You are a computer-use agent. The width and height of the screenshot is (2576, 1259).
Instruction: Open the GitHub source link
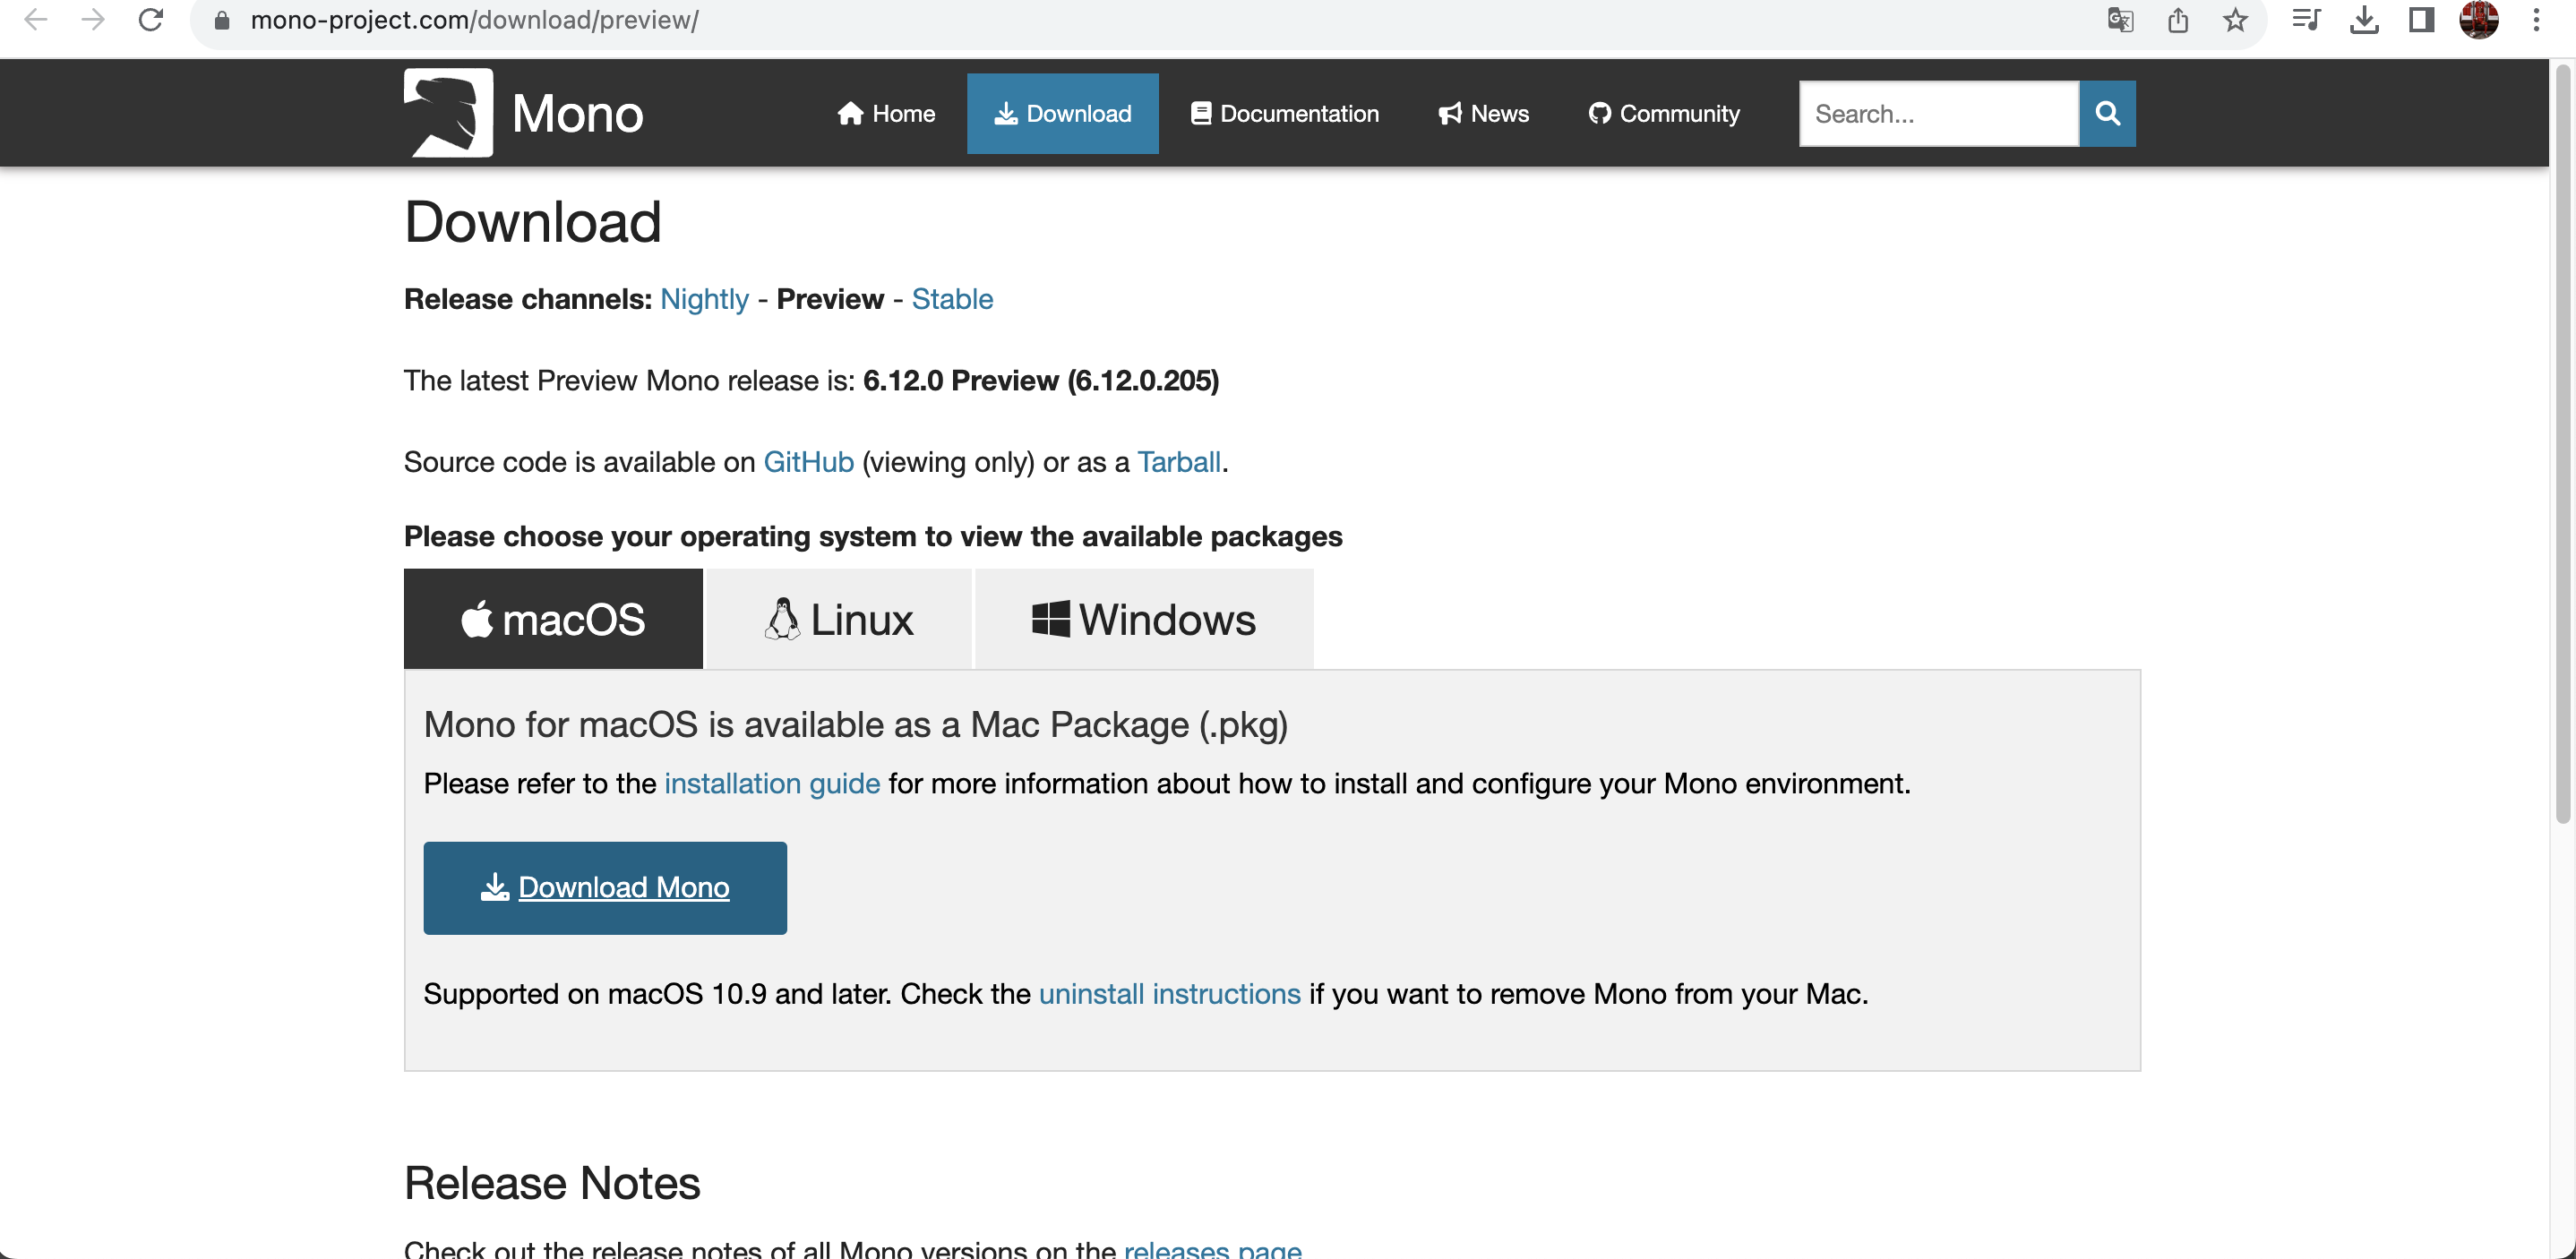coord(808,462)
